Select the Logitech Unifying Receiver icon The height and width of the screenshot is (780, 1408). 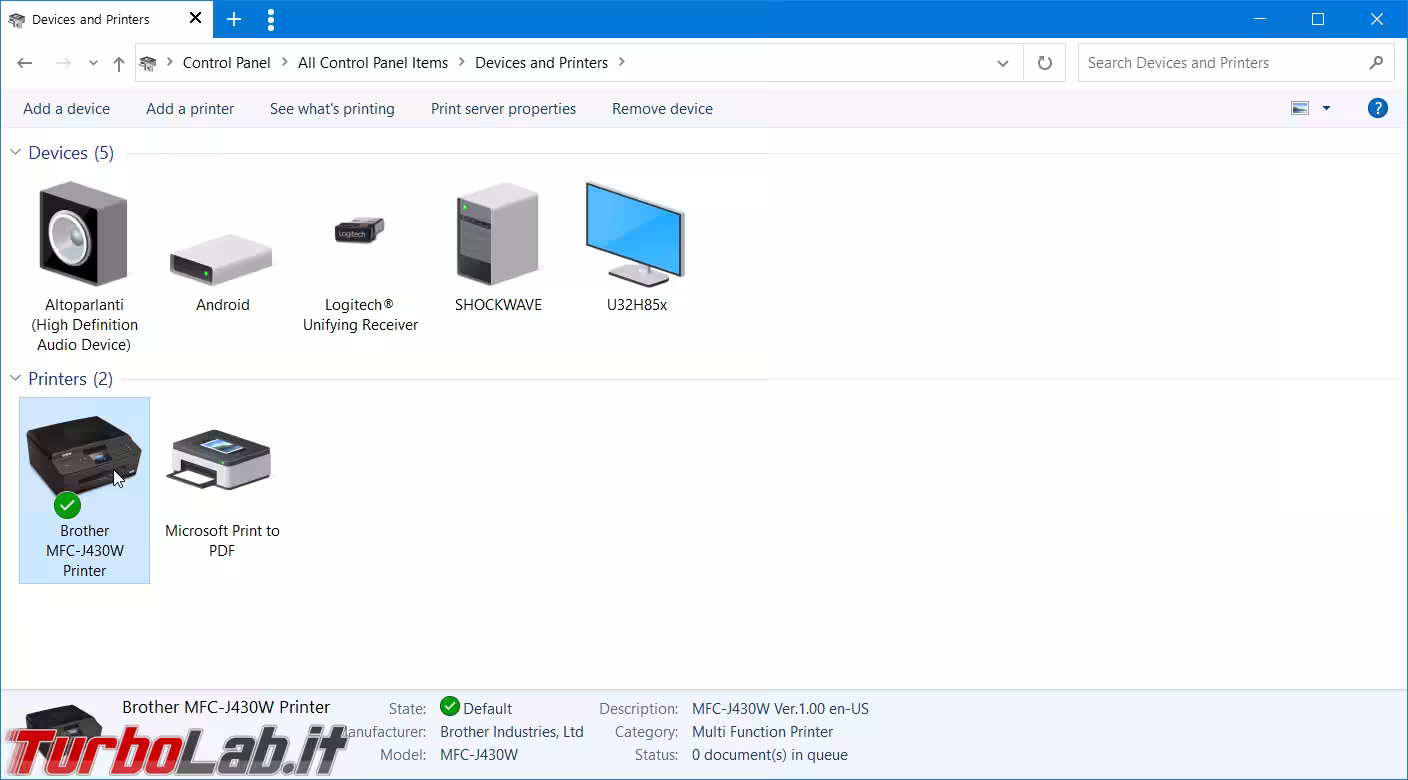[x=360, y=232]
